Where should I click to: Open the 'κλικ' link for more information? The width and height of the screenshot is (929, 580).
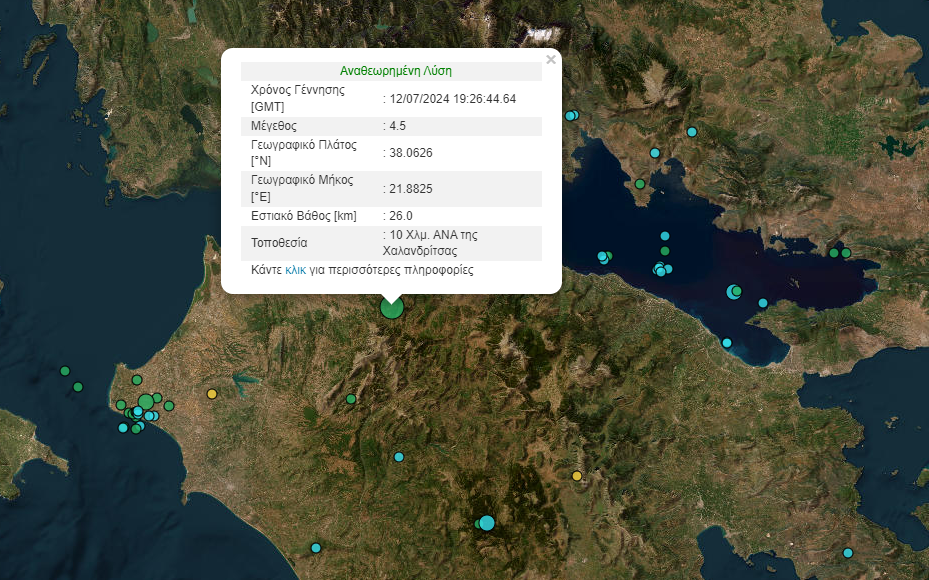tap(295, 270)
